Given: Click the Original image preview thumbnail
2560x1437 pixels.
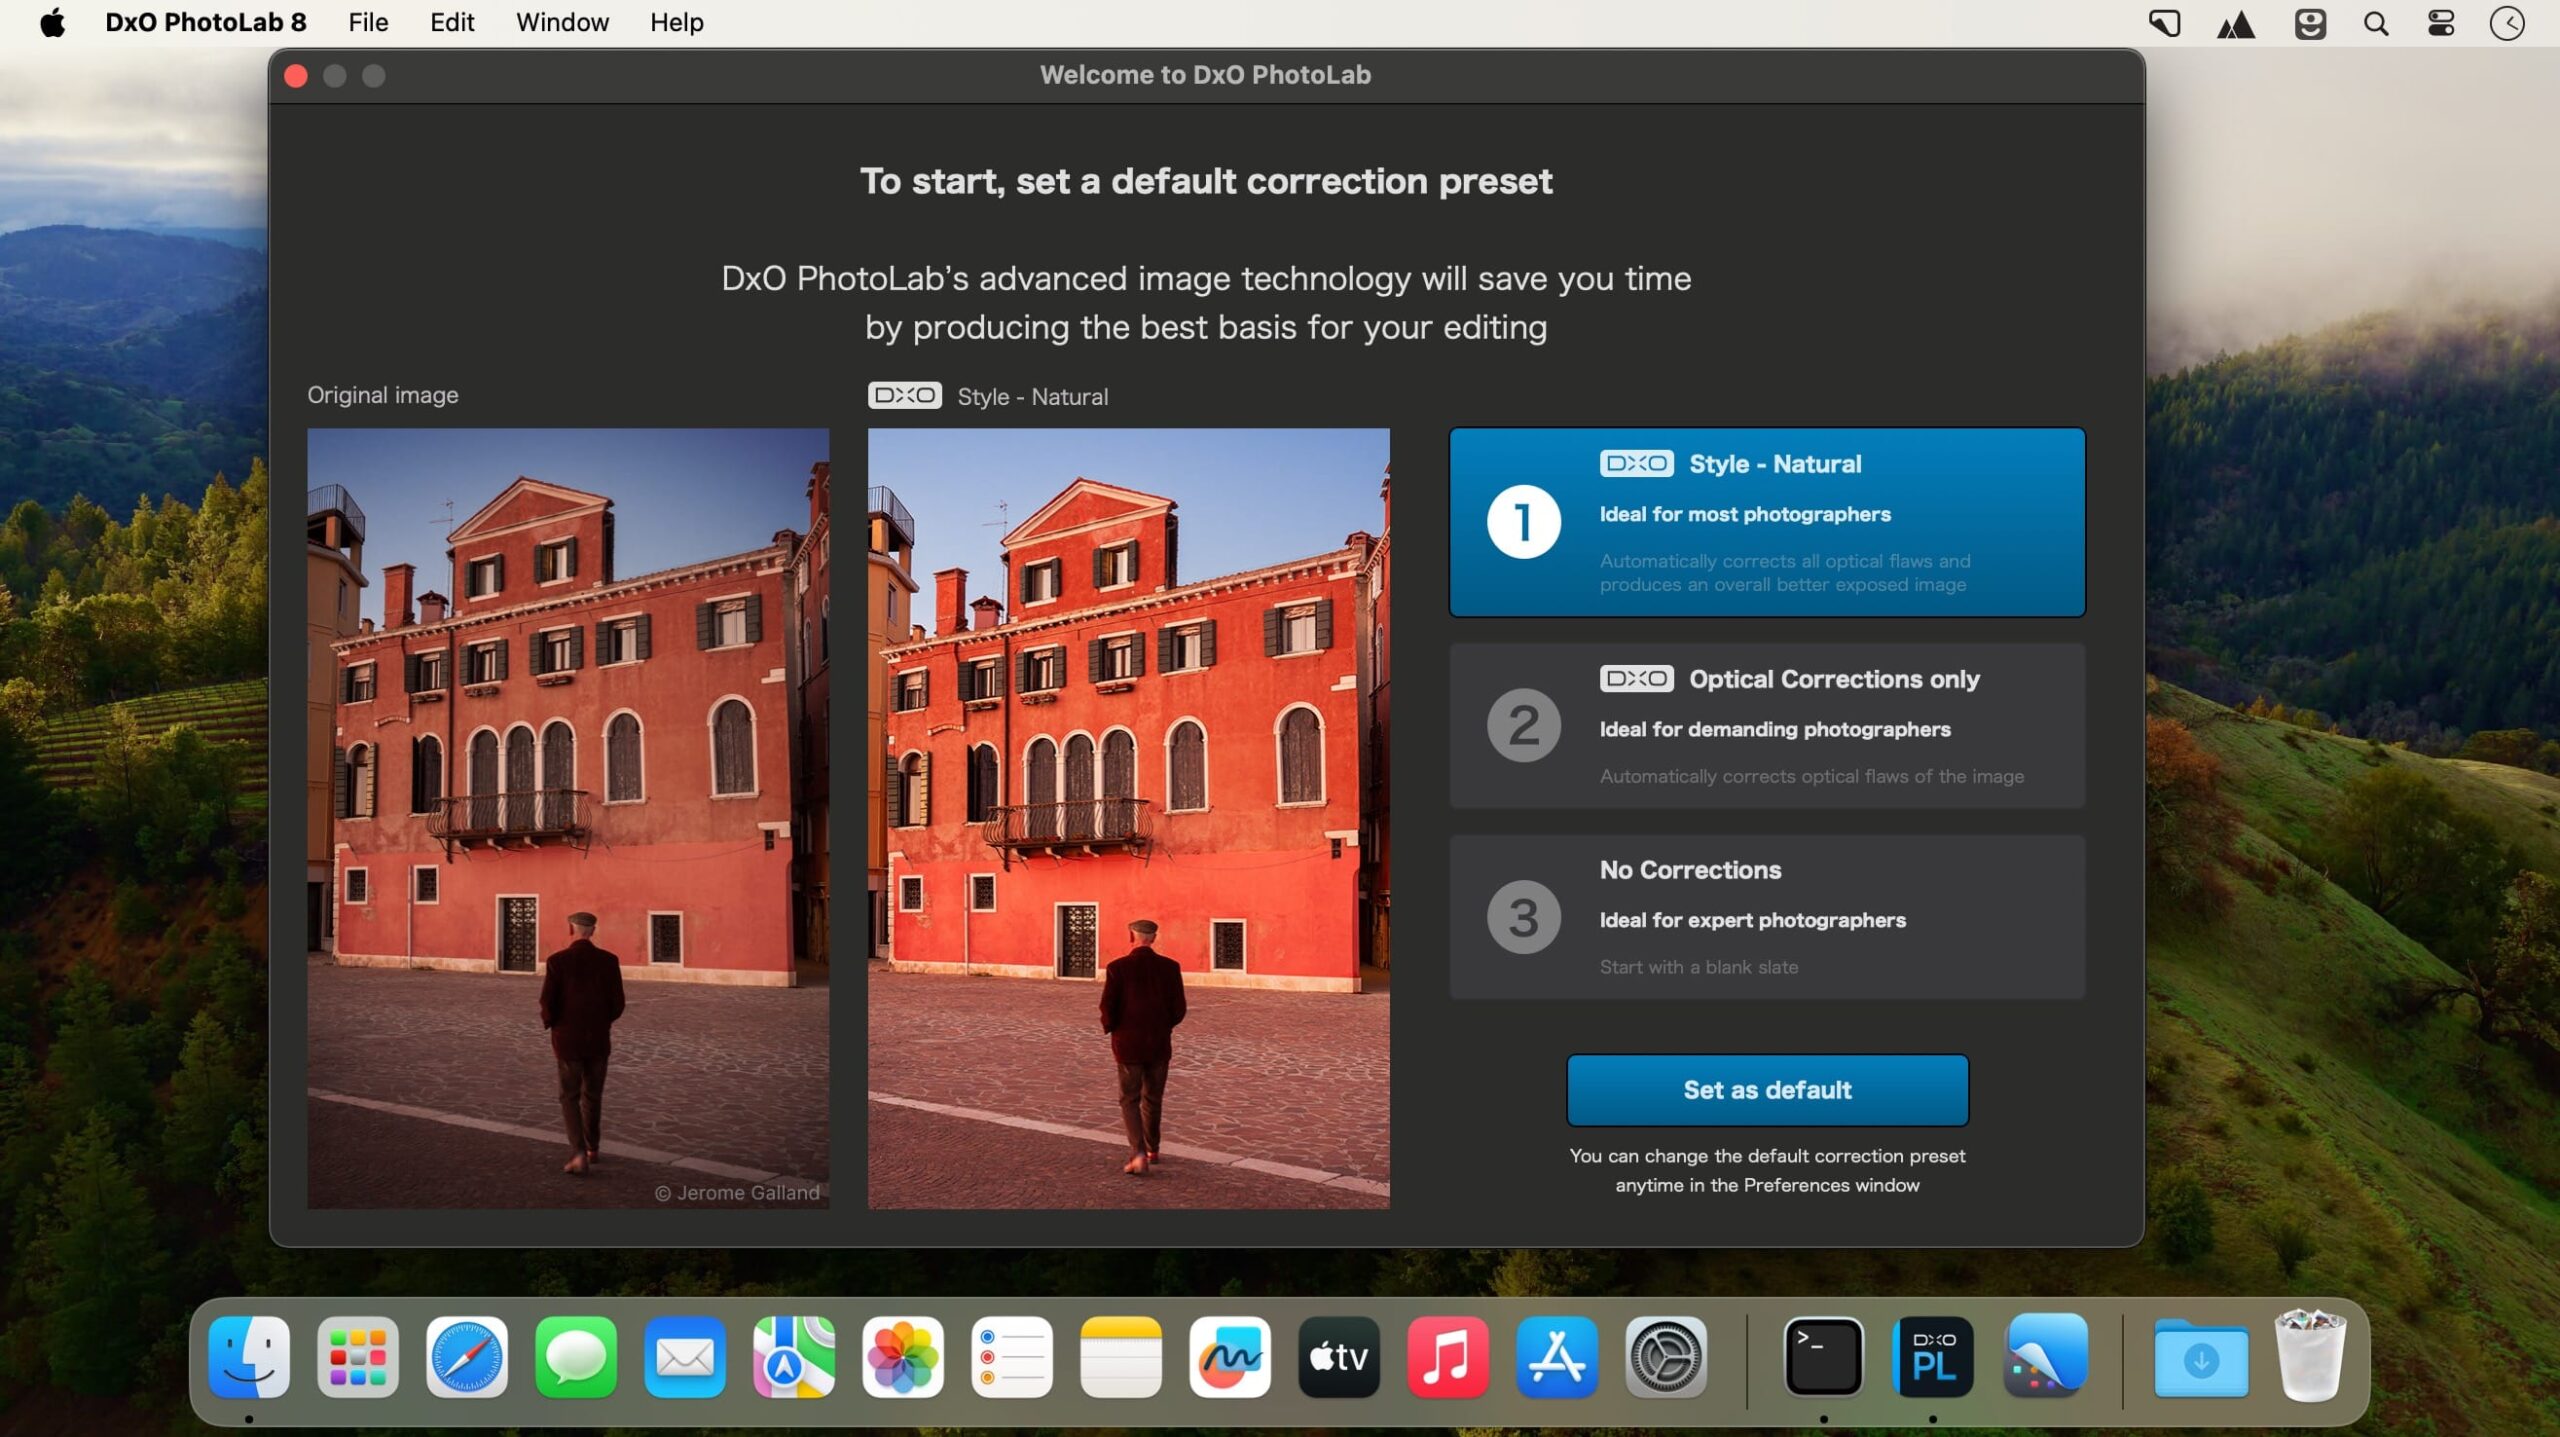Looking at the screenshot, I should point(568,818).
